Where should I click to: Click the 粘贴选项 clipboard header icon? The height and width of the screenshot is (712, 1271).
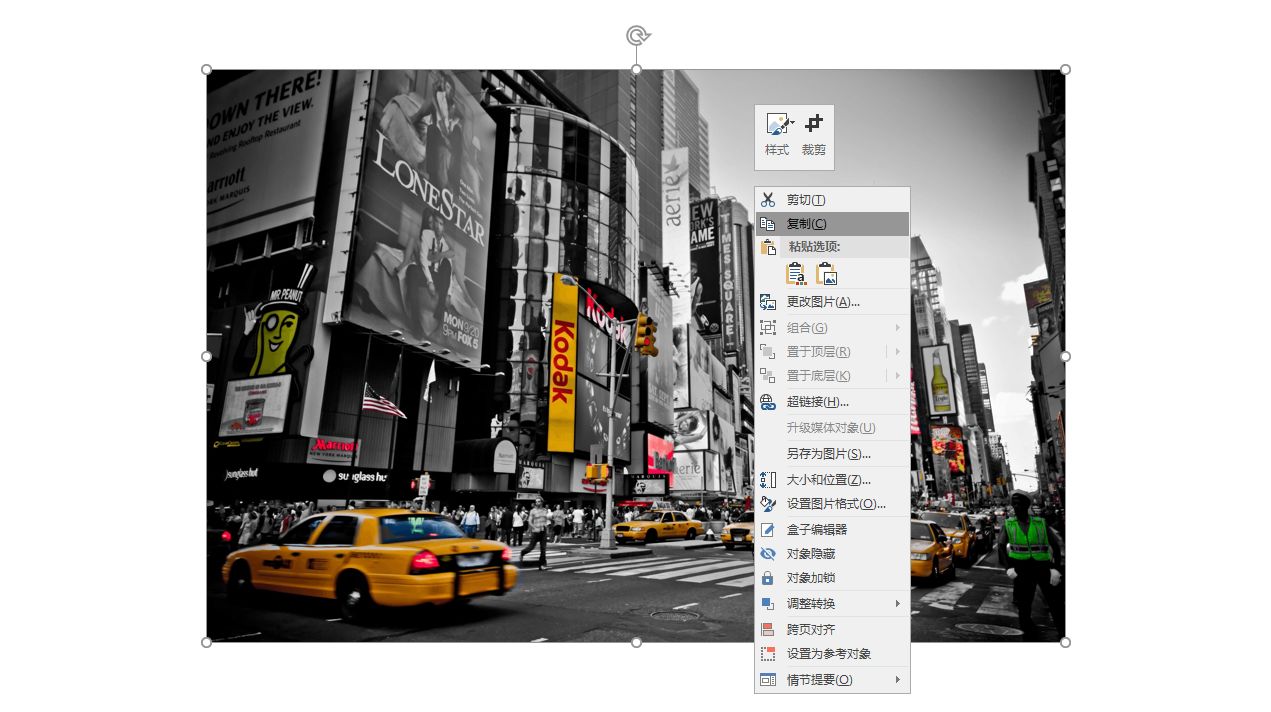click(x=768, y=247)
